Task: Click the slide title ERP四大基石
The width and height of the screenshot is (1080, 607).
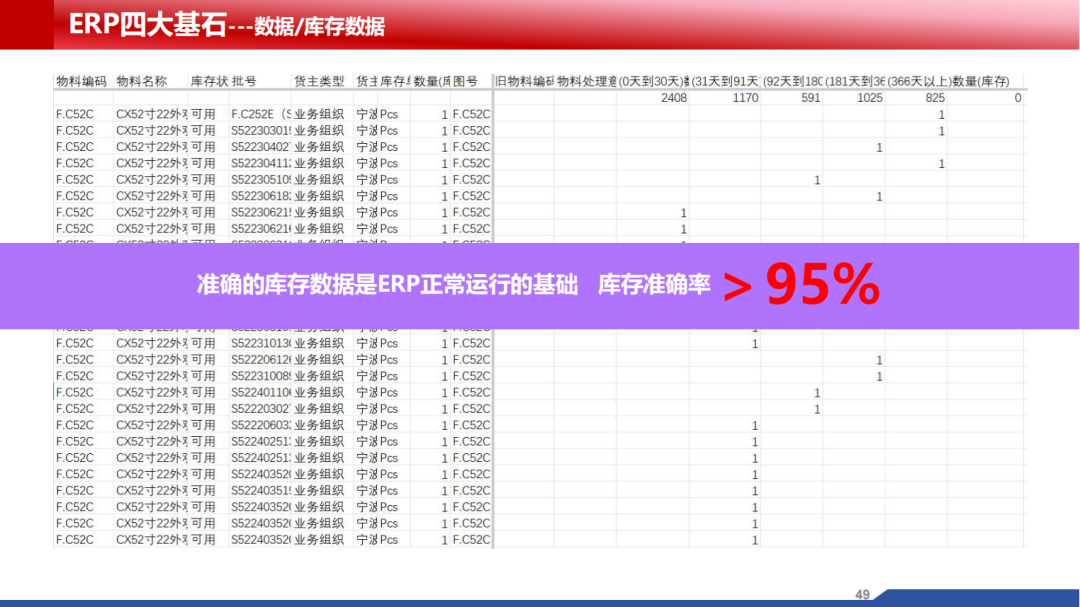Action: pos(147,25)
